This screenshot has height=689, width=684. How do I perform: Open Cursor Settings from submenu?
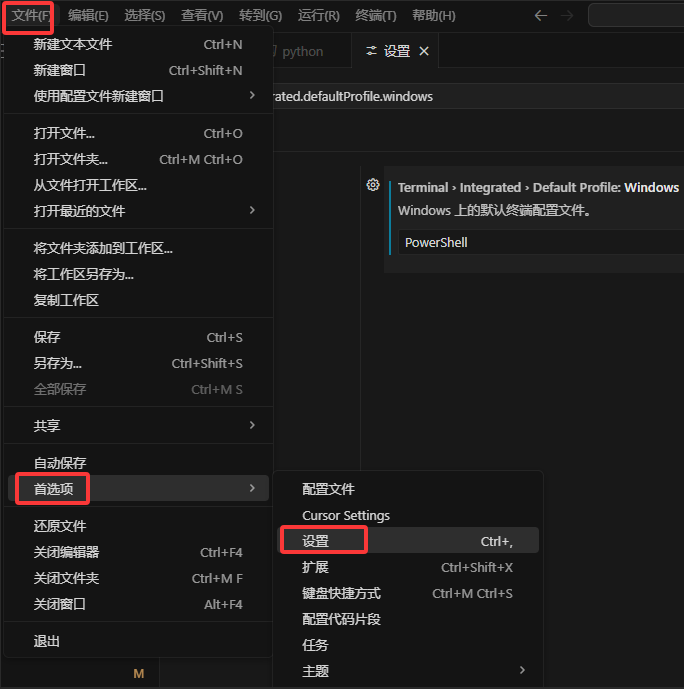pyautogui.click(x=409, y=515)
